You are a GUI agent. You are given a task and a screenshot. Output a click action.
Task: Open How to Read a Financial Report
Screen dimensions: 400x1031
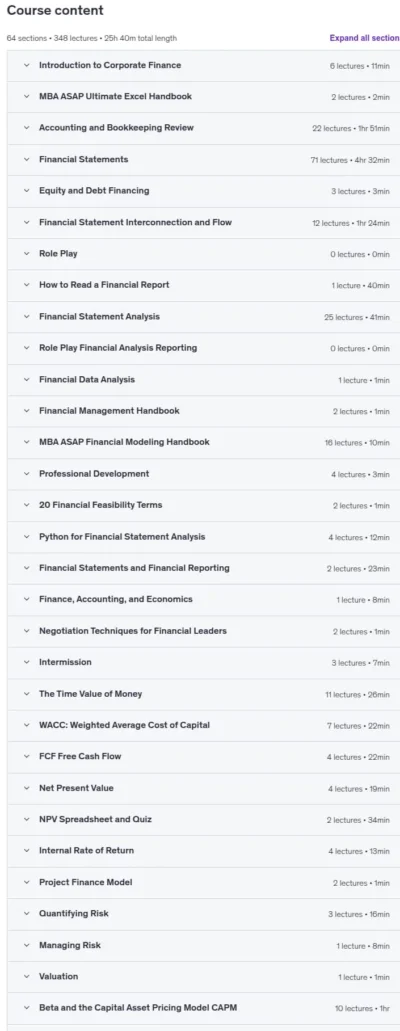point(203,285)
